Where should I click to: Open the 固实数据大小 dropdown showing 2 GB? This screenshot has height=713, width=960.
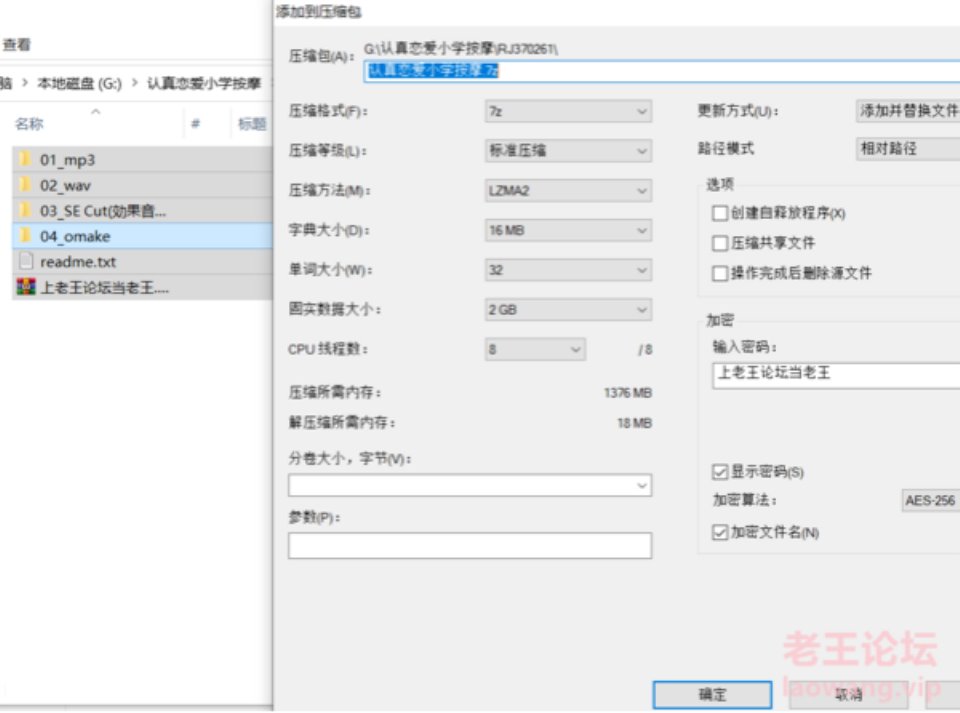[568, 310]
